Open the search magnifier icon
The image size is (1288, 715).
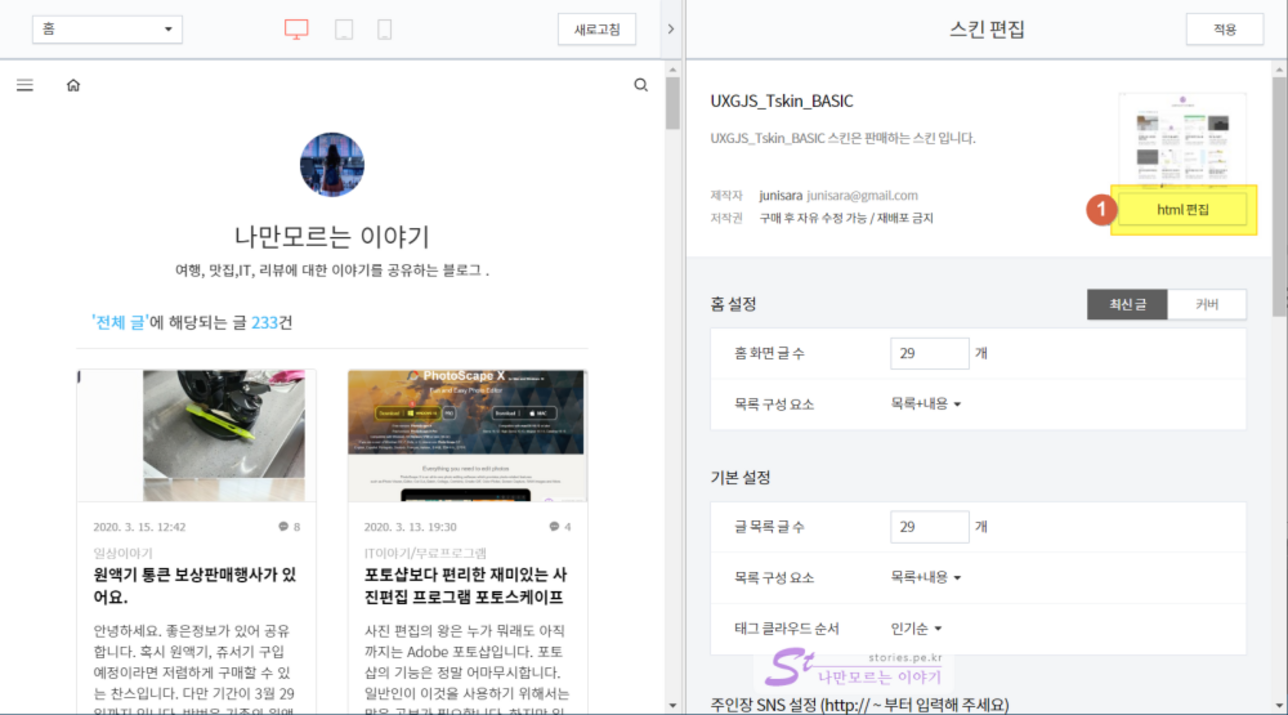[641, 86]
